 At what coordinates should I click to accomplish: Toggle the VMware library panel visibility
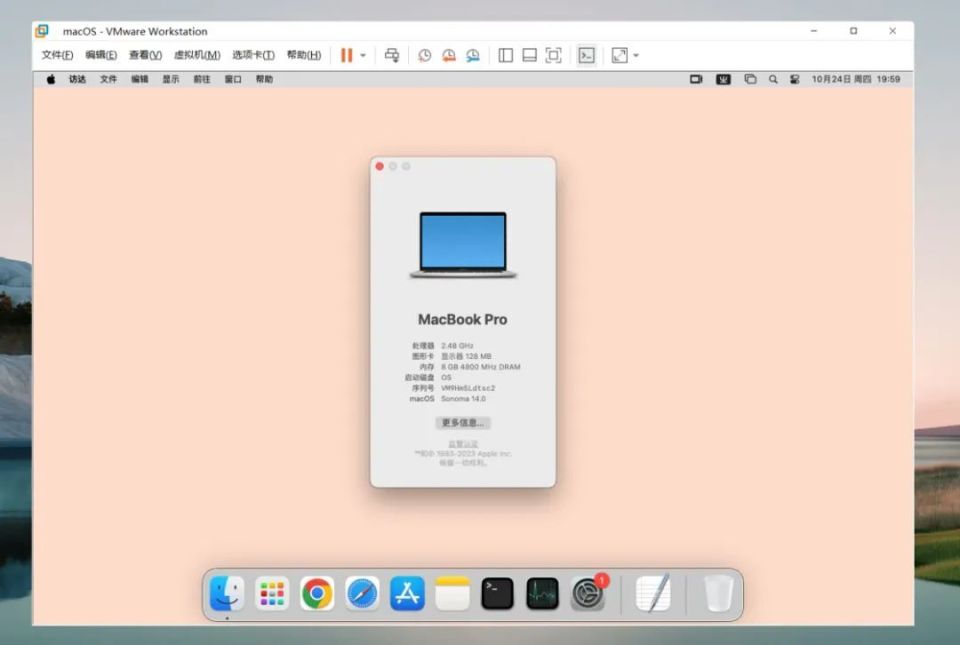click(506, 55)
